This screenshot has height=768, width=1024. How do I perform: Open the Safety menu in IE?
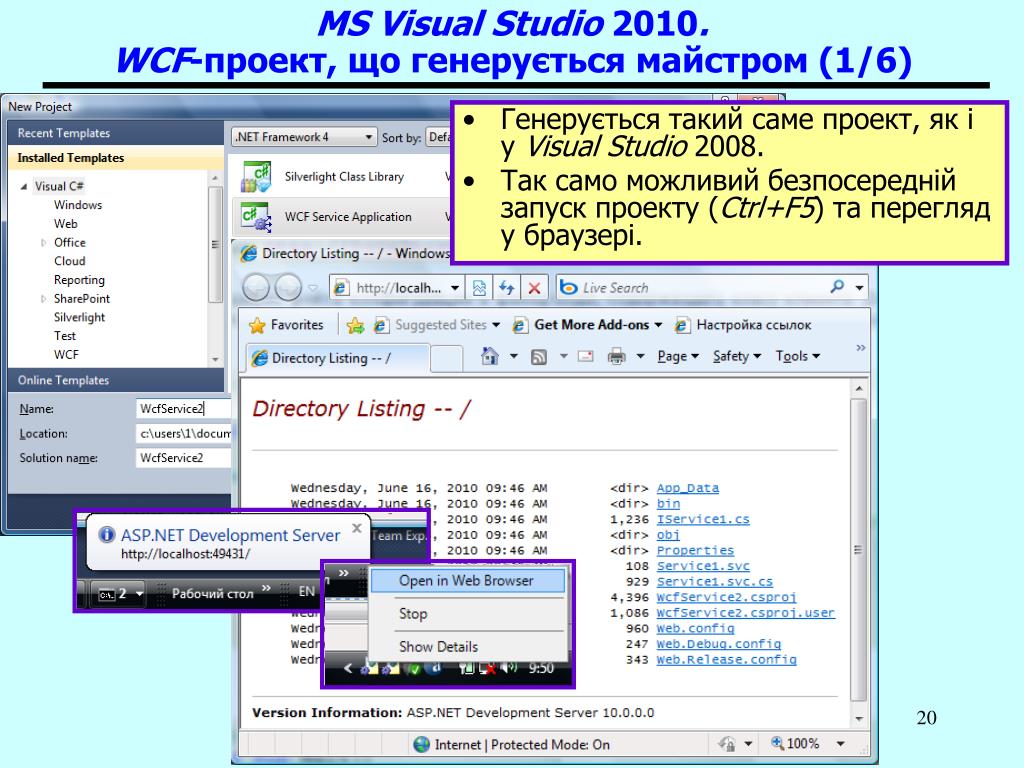coord(737,357)
